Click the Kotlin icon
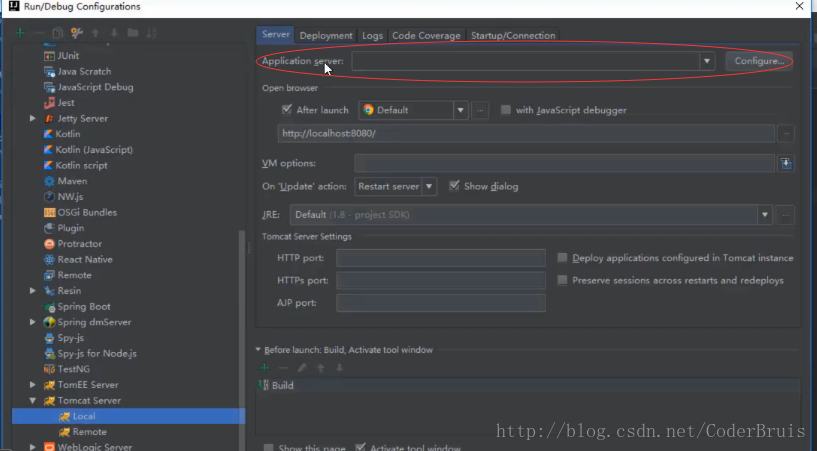The image size is (817, 451). tap(48, 134)
